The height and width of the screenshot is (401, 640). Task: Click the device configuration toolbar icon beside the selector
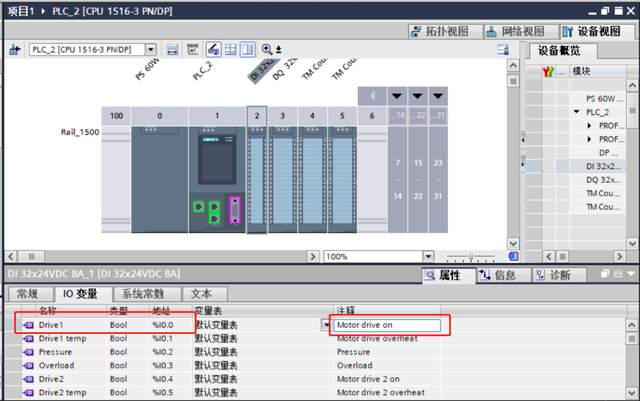point(173,50)
